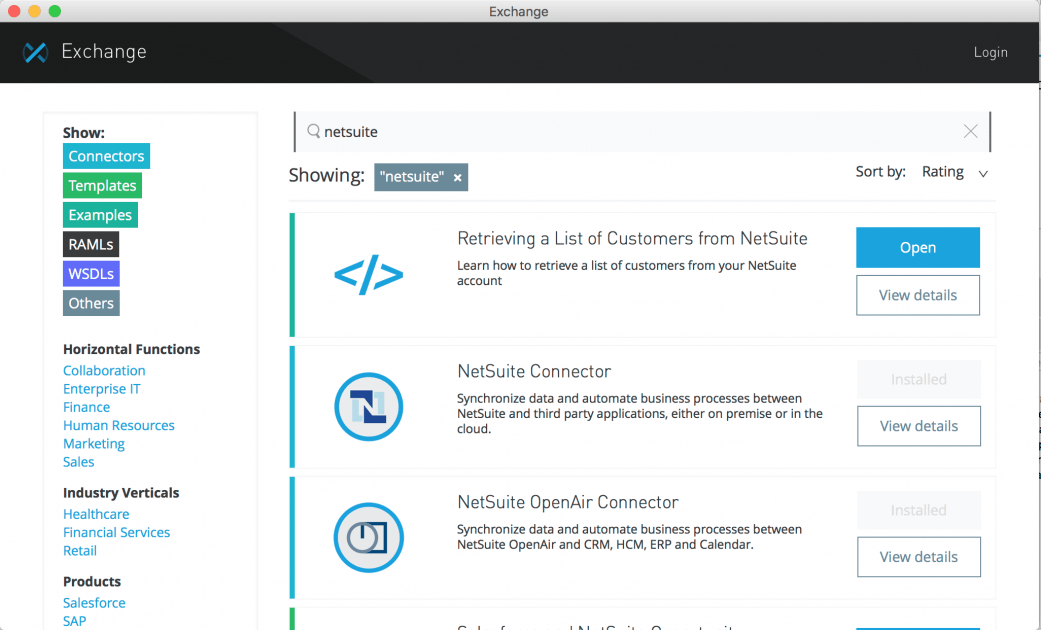The image size is (1041, 630).
Task: Open the Sort by Rating dropdown
Action: click(952, 171)
